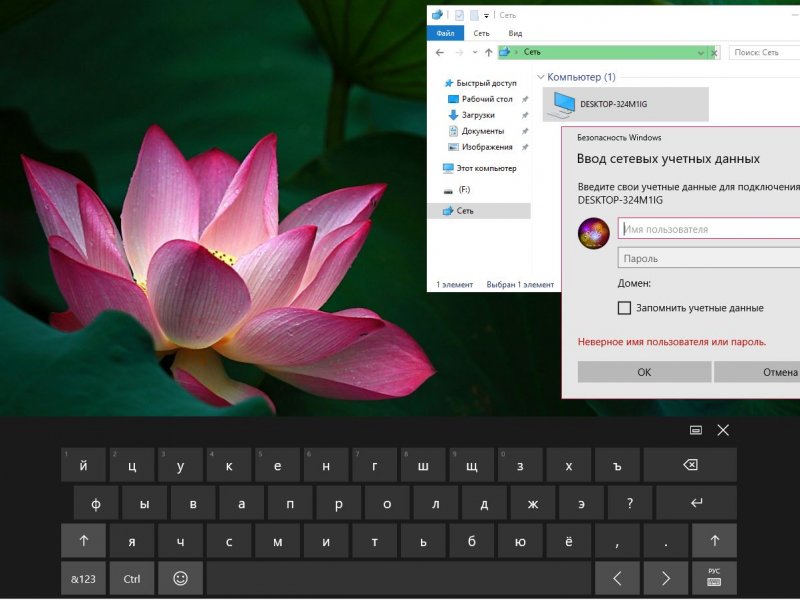Tap the ё key
The image size is (800, 600).
[x=569, y=541]
